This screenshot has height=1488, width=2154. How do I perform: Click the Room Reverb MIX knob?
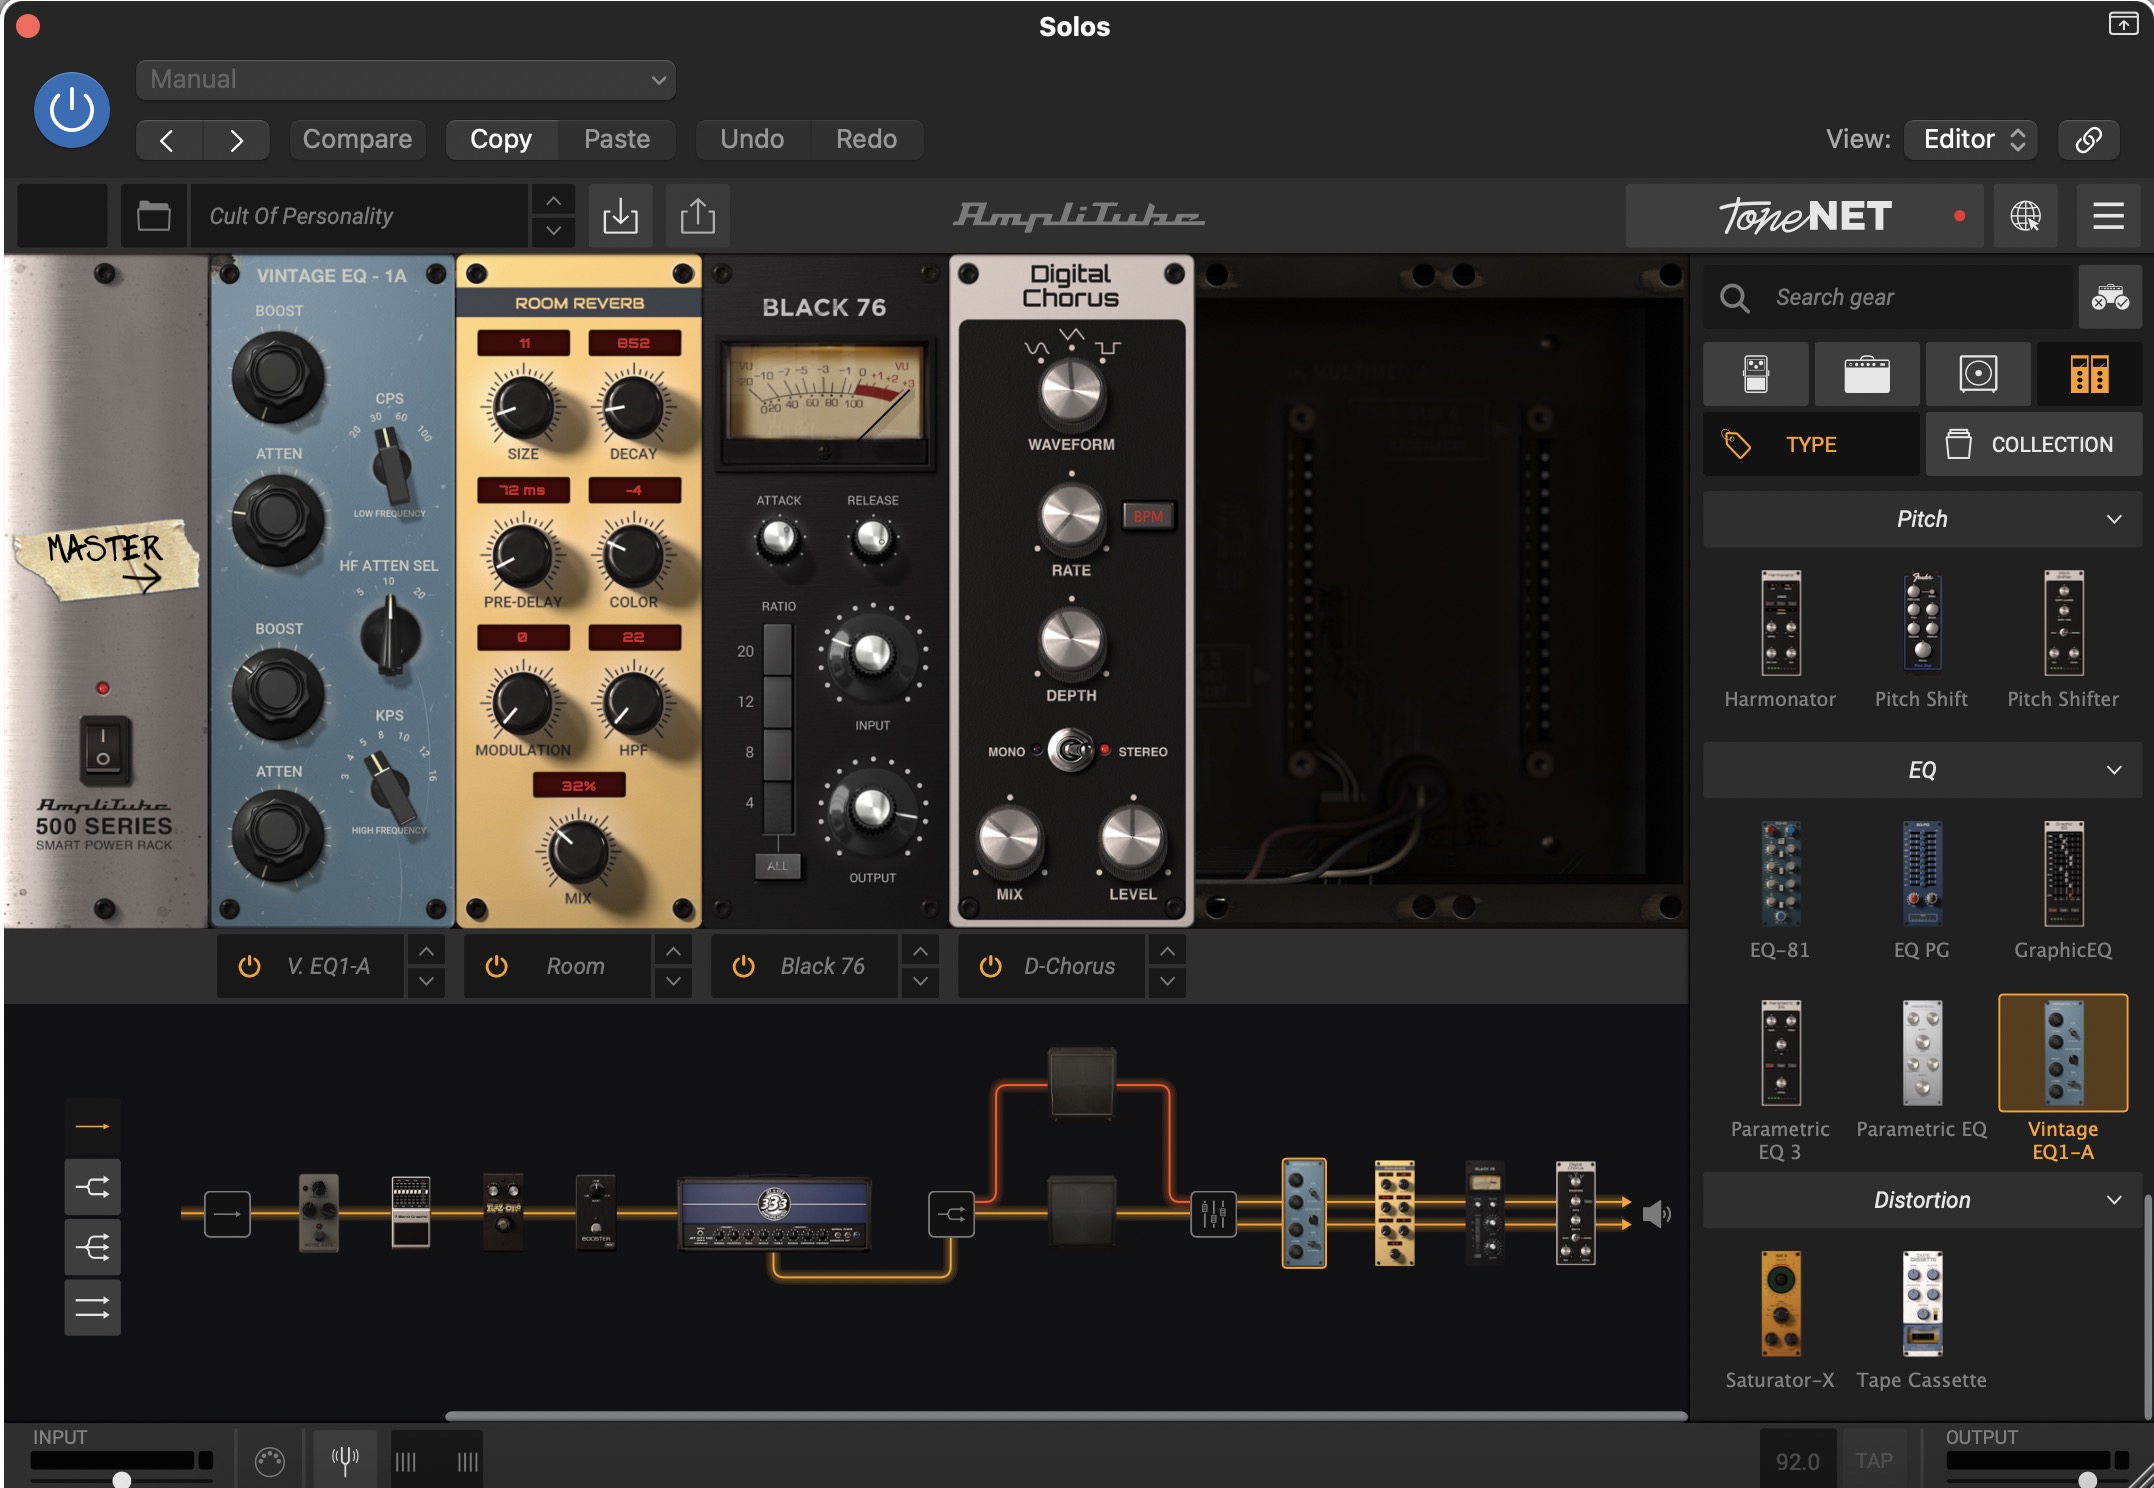pyautogui.click(x=577, y=851)
